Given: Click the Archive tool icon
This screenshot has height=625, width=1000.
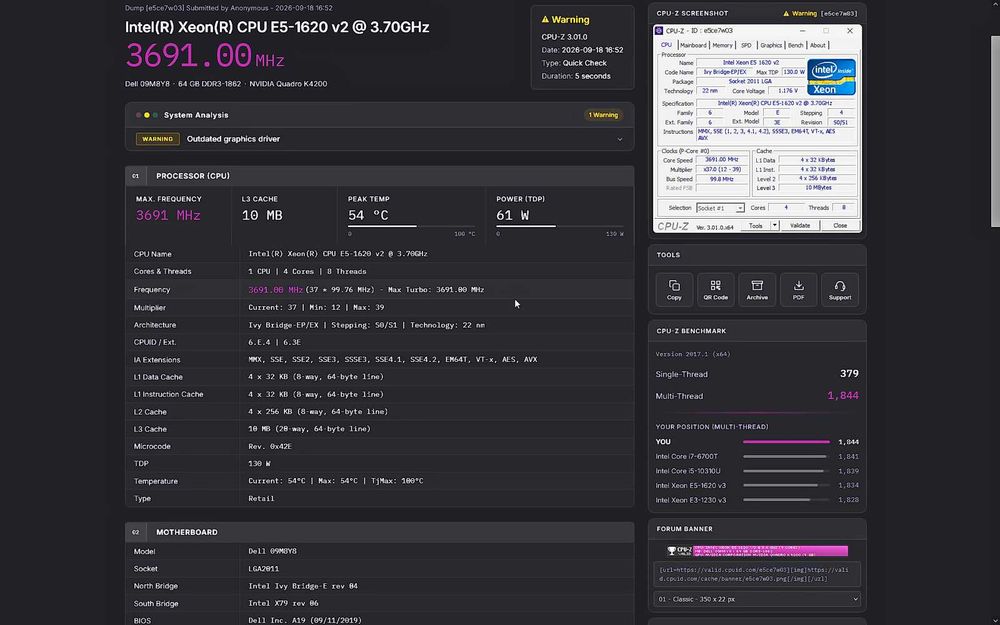Looking at the screenshot, I should (757, 290).
